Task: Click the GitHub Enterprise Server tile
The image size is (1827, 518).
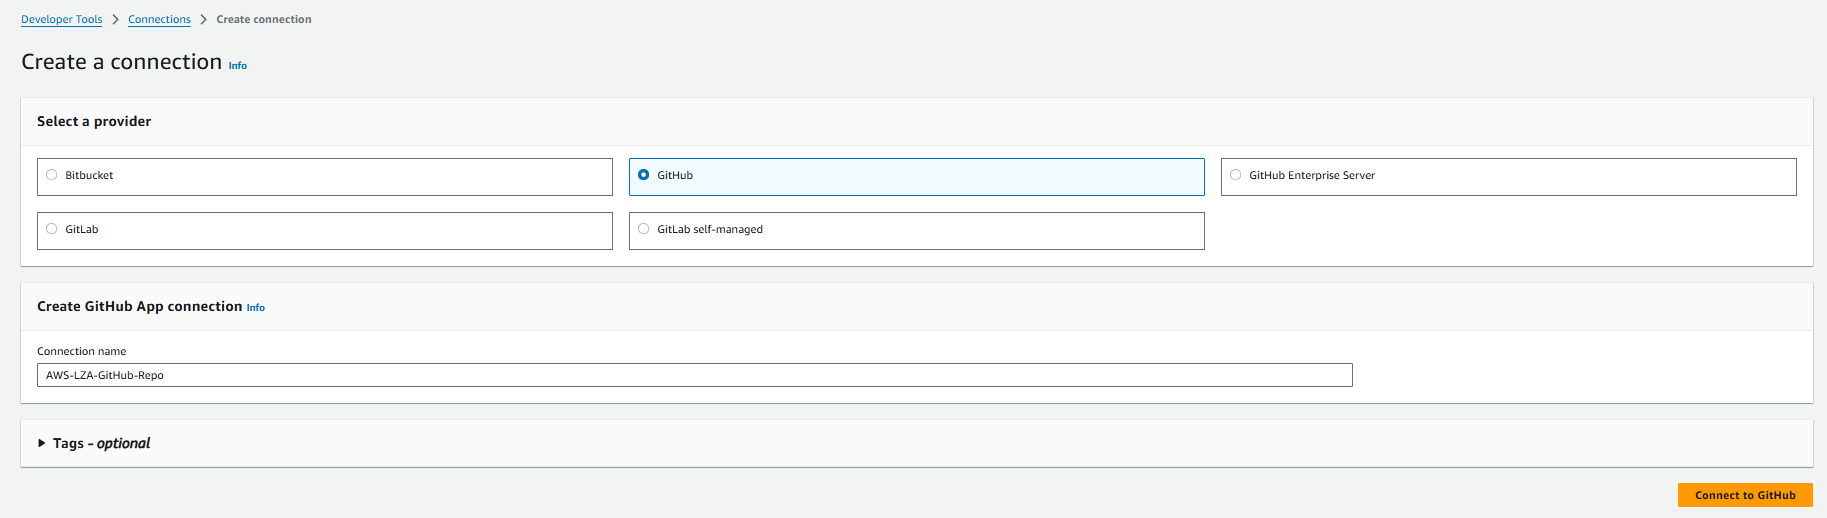Action: (1509, 177)
